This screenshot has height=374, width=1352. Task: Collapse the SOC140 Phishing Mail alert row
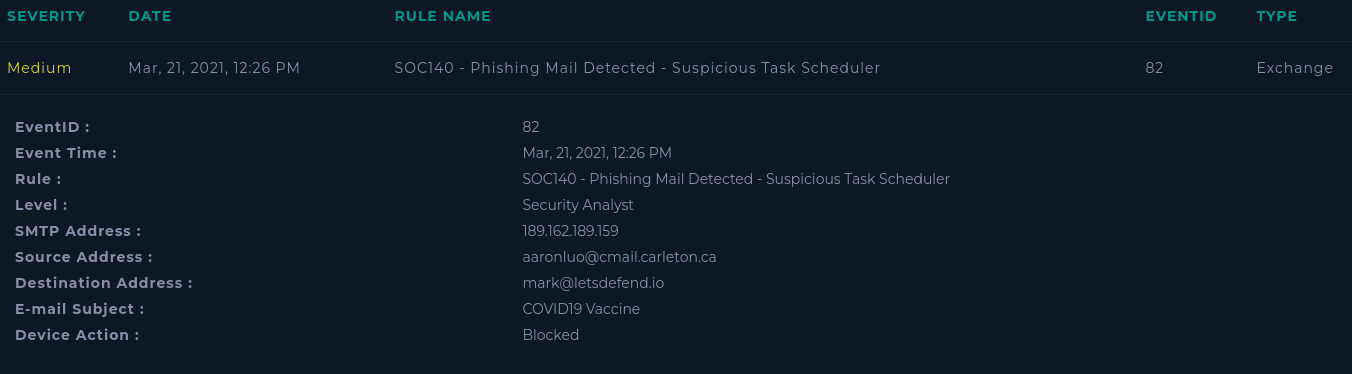point(676,68)
